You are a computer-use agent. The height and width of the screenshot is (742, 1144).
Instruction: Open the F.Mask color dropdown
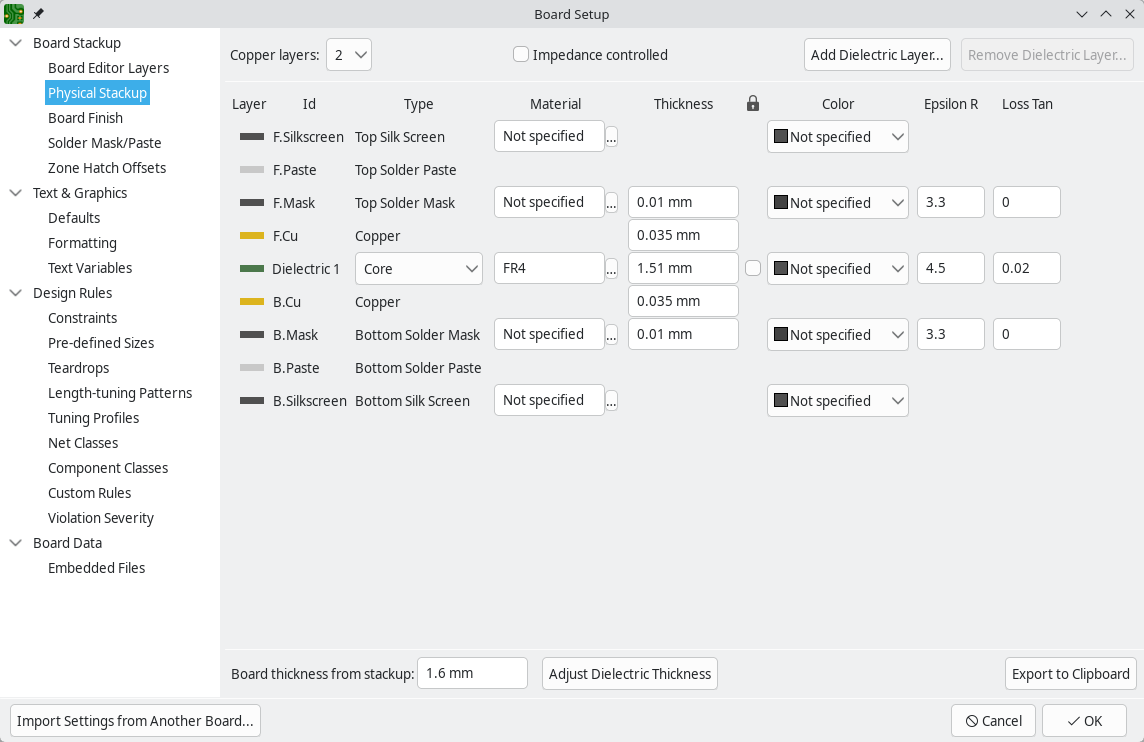pyautogui.click(x=837, y=203)
